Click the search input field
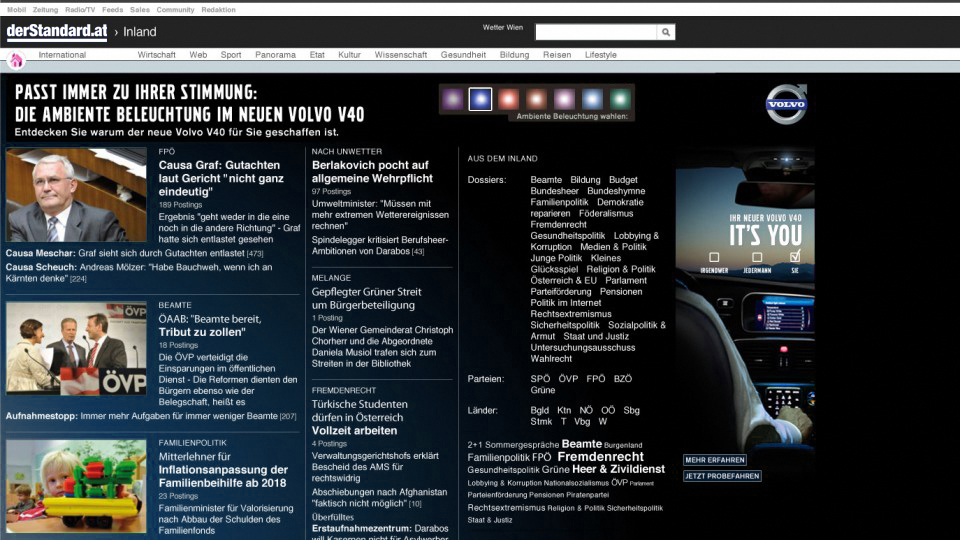The image size is (960, 540). 596,33
